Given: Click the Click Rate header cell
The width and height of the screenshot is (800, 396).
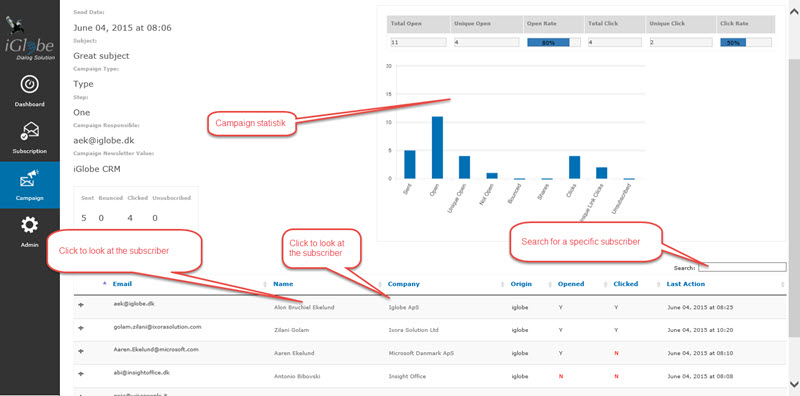Looking at the screenshot, I should click(x=746, y=24).
